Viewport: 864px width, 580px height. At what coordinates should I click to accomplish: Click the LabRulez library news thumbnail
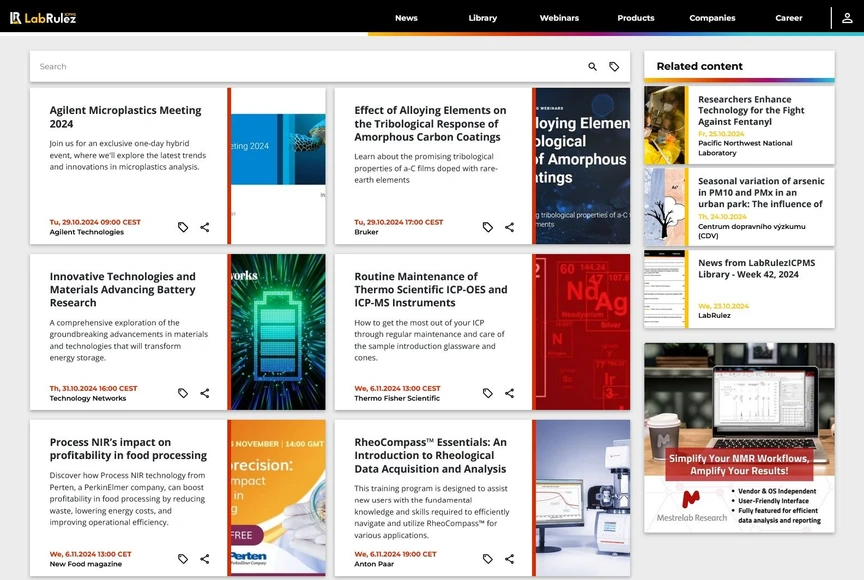(665, 289)
